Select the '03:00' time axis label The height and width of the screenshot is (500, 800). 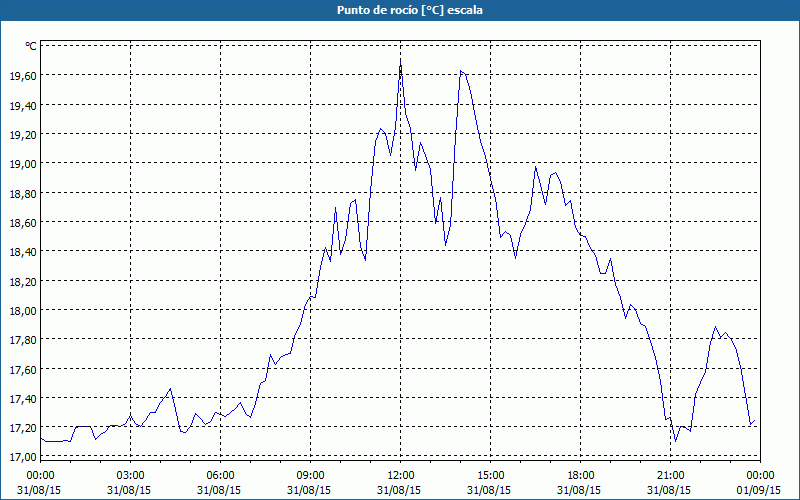pyautogui.click(x=130, y=476)
